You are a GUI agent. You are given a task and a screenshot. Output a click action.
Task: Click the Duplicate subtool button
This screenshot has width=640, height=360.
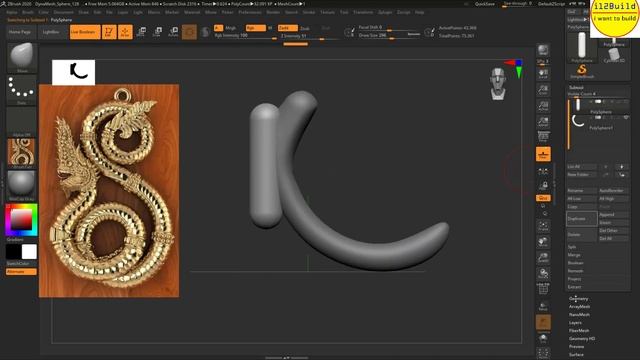[582, 219]
